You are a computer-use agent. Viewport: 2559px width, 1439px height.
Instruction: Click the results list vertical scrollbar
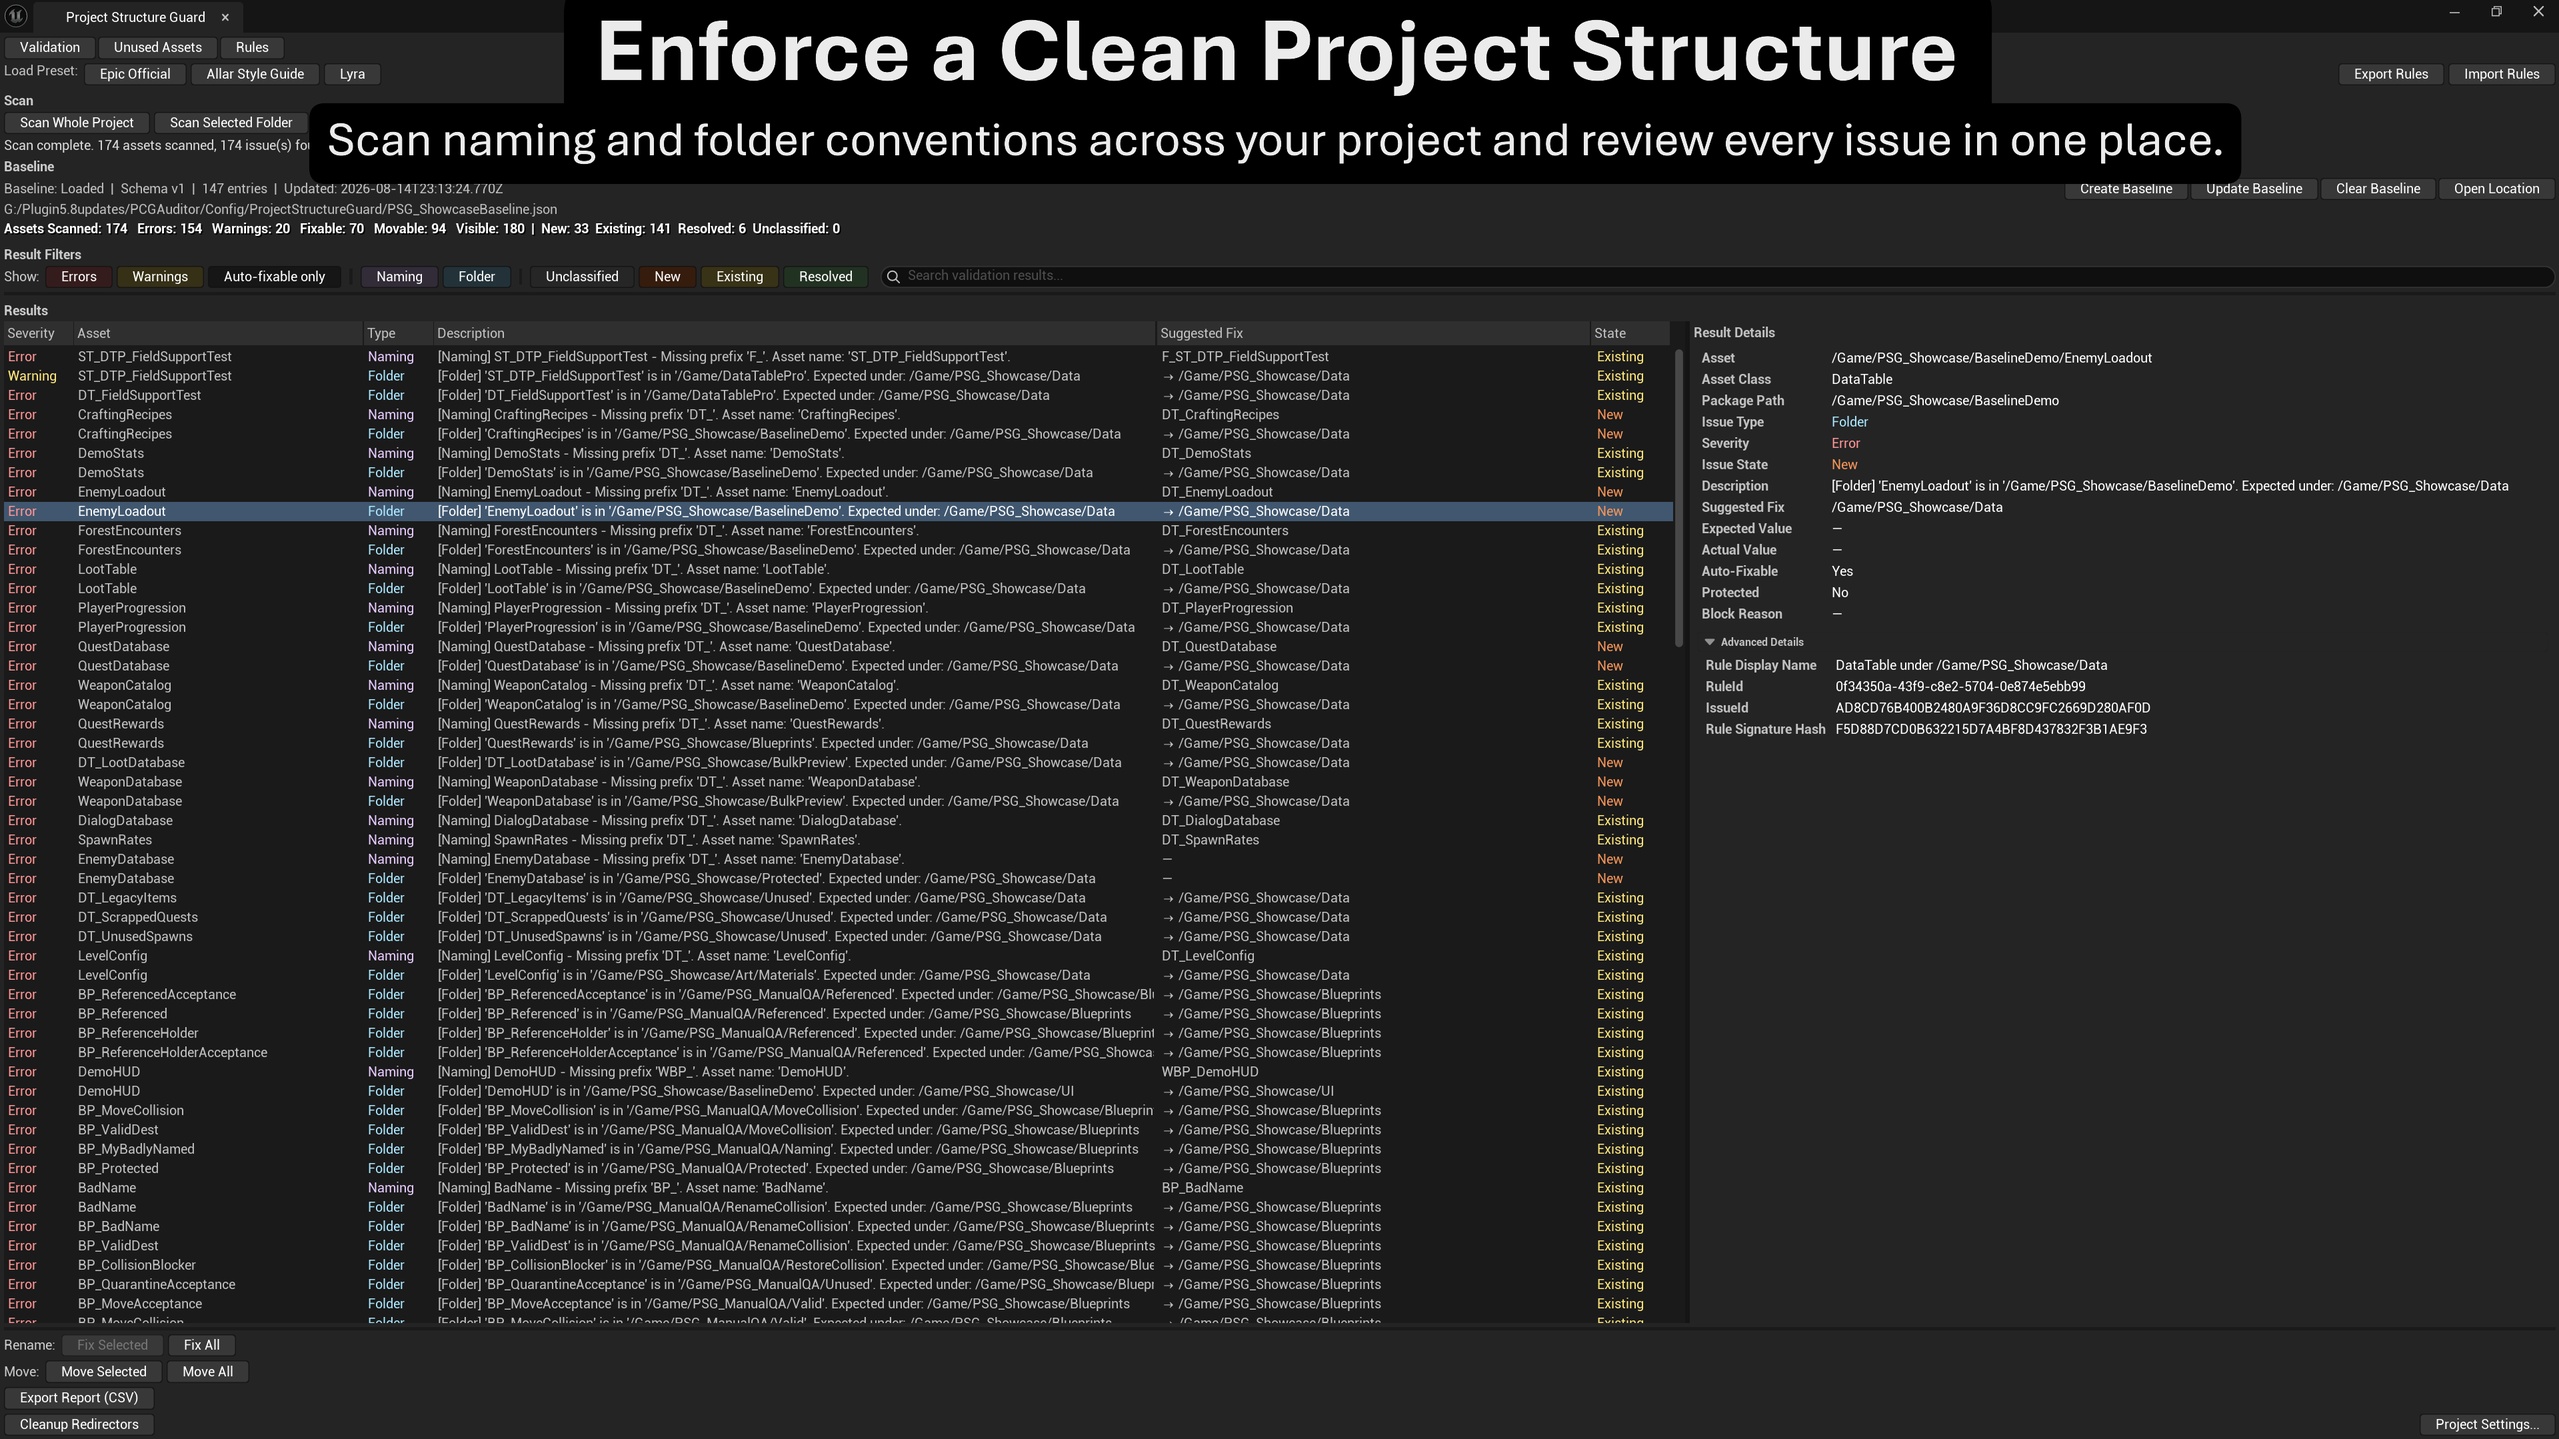[x=1679, y=497]
